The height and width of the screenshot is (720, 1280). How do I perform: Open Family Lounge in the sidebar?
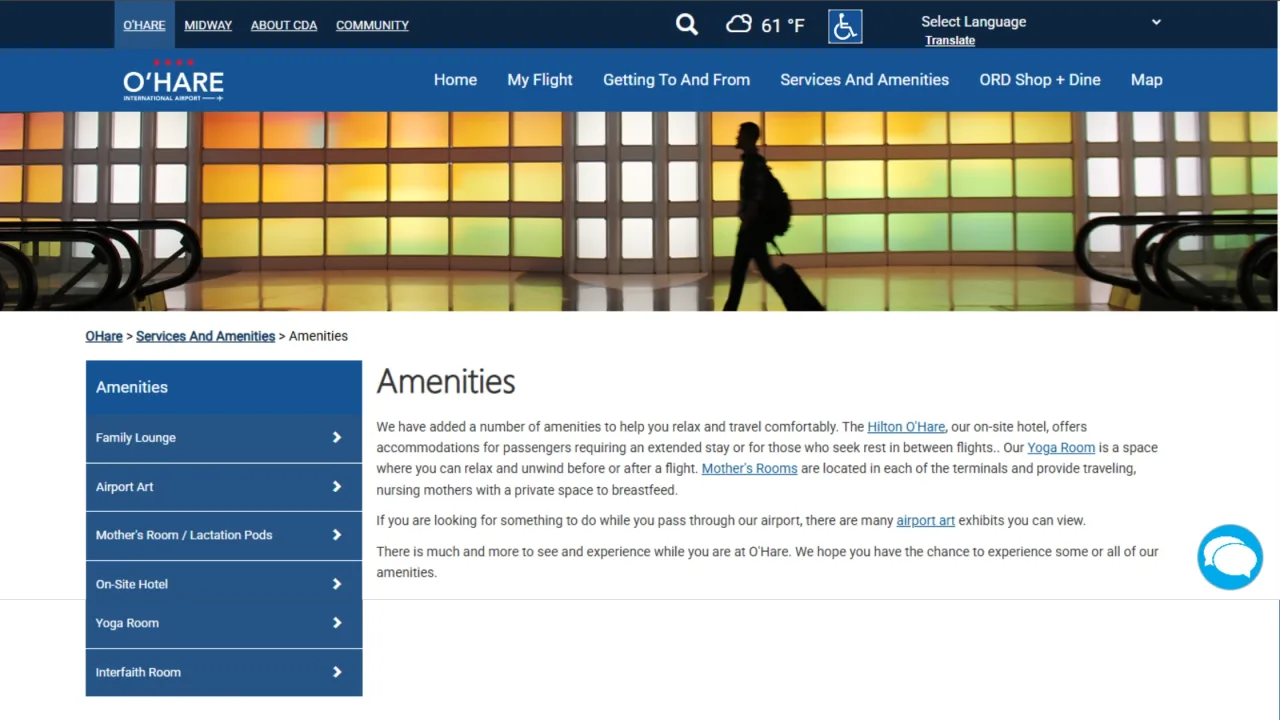224,438
